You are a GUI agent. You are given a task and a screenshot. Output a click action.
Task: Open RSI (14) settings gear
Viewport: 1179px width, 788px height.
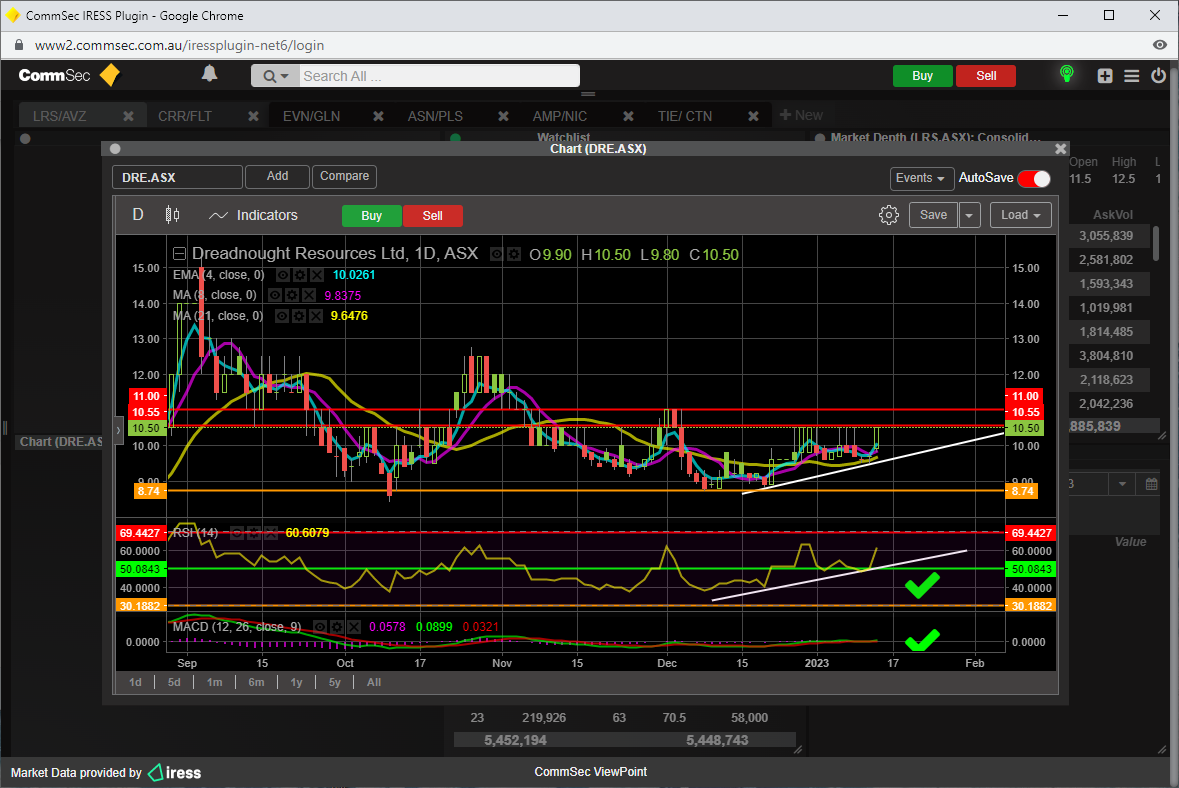click(x=253, y=533)
